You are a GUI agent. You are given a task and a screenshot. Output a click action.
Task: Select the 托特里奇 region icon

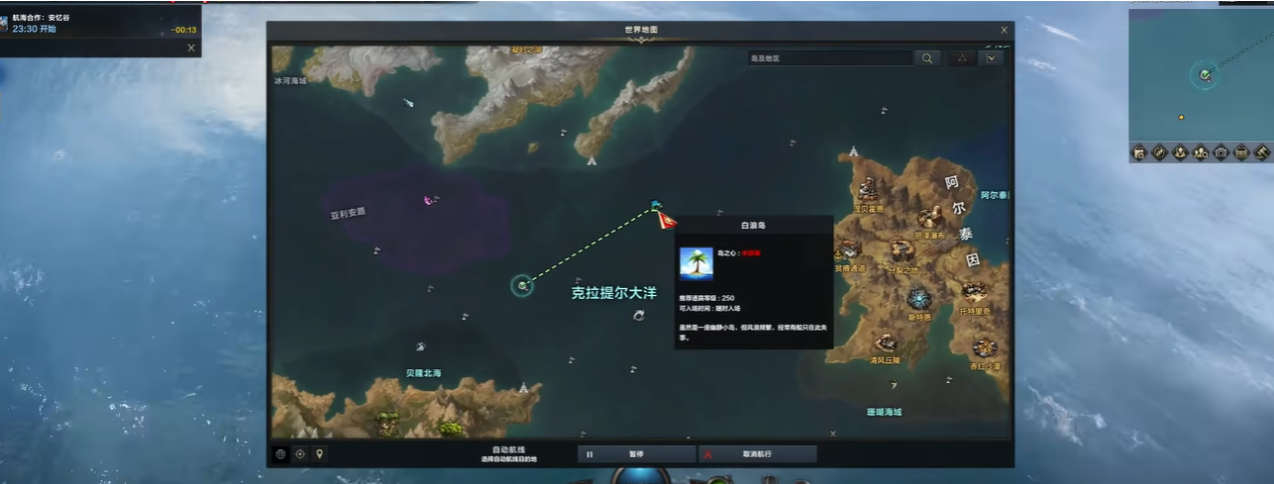[974, 291]
